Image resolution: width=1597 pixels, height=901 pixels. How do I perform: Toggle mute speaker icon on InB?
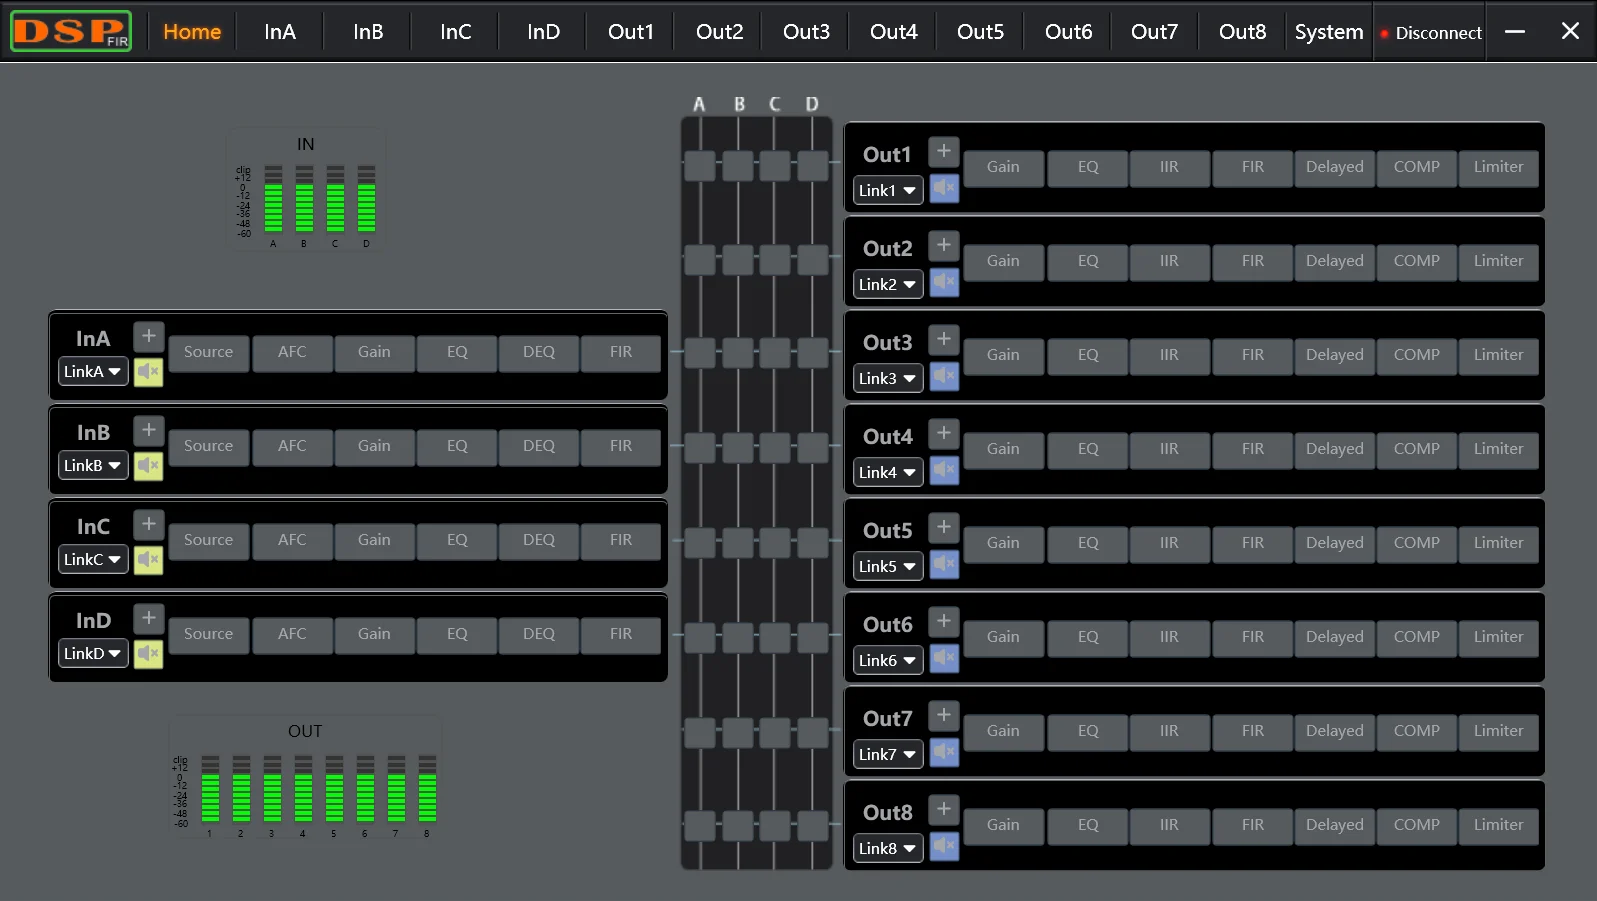click(x=148, y=466)
